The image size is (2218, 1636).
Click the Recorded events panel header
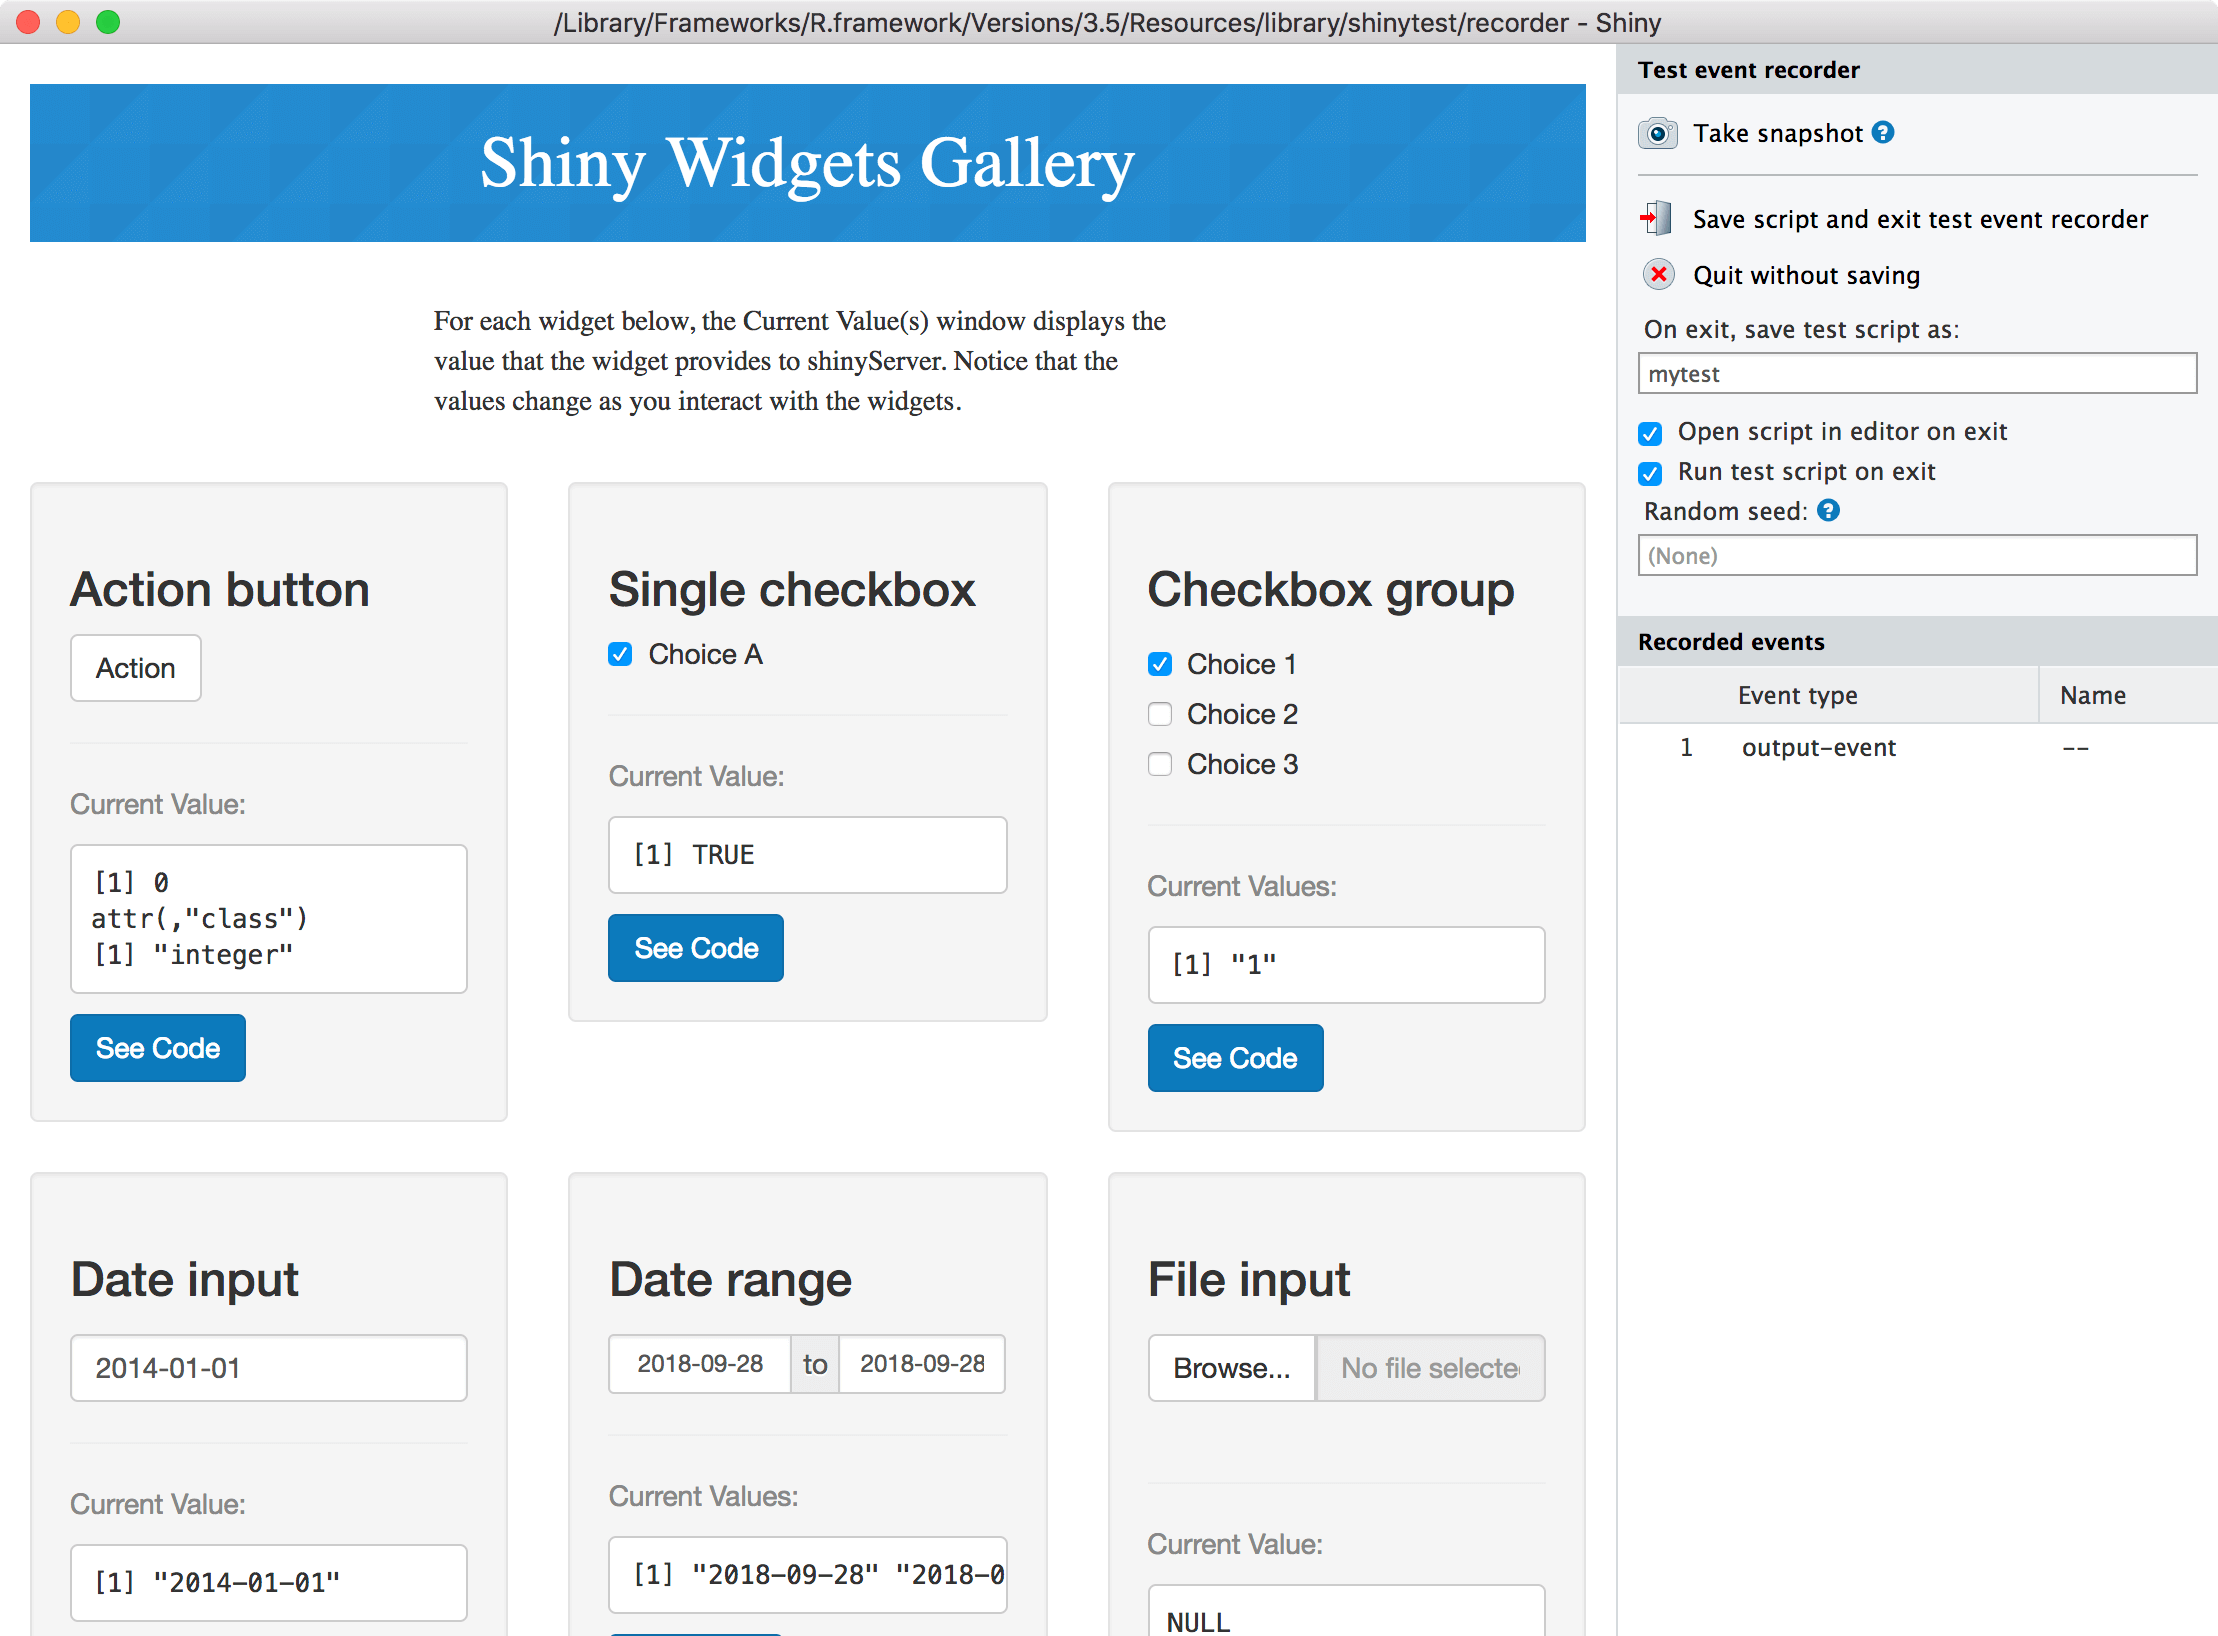click(1917, 641)
